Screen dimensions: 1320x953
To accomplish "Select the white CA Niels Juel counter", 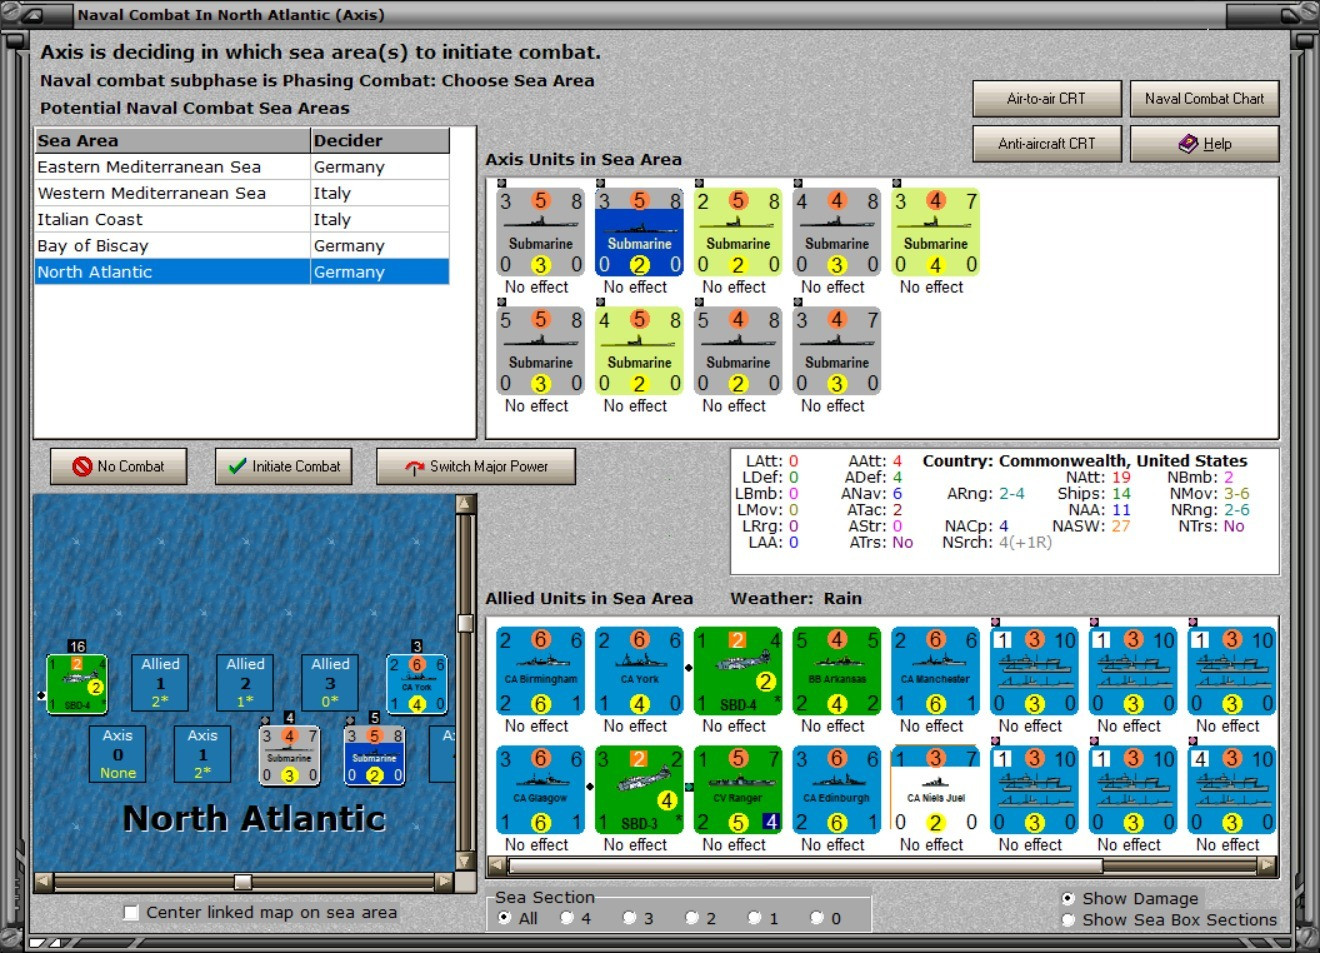I will point(936,790).
